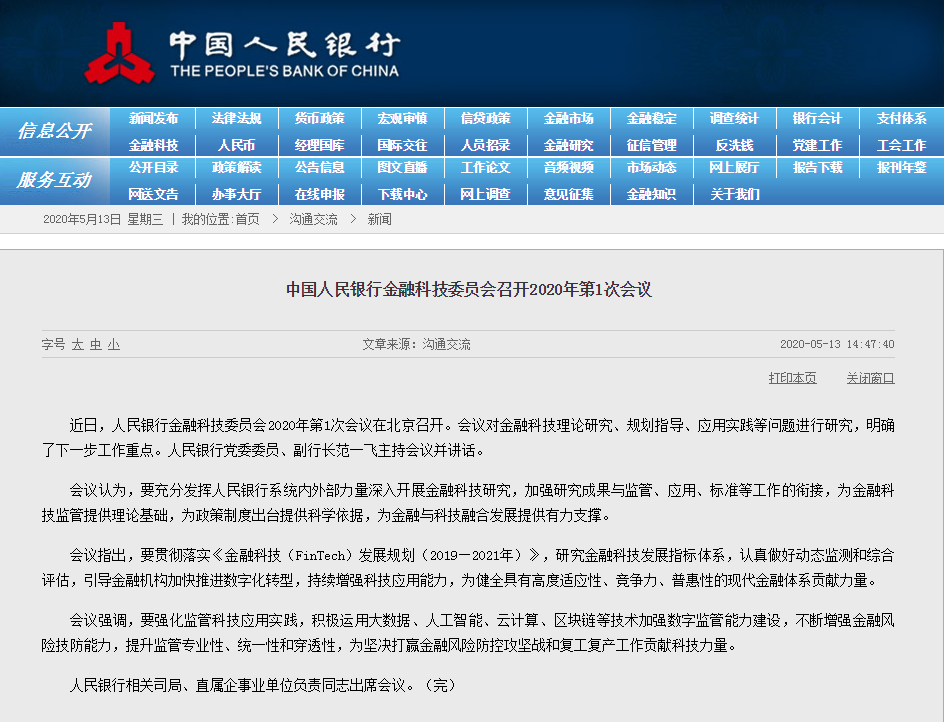Select 网上调查 navigation item
948x722 pixels.
(485, 194)
